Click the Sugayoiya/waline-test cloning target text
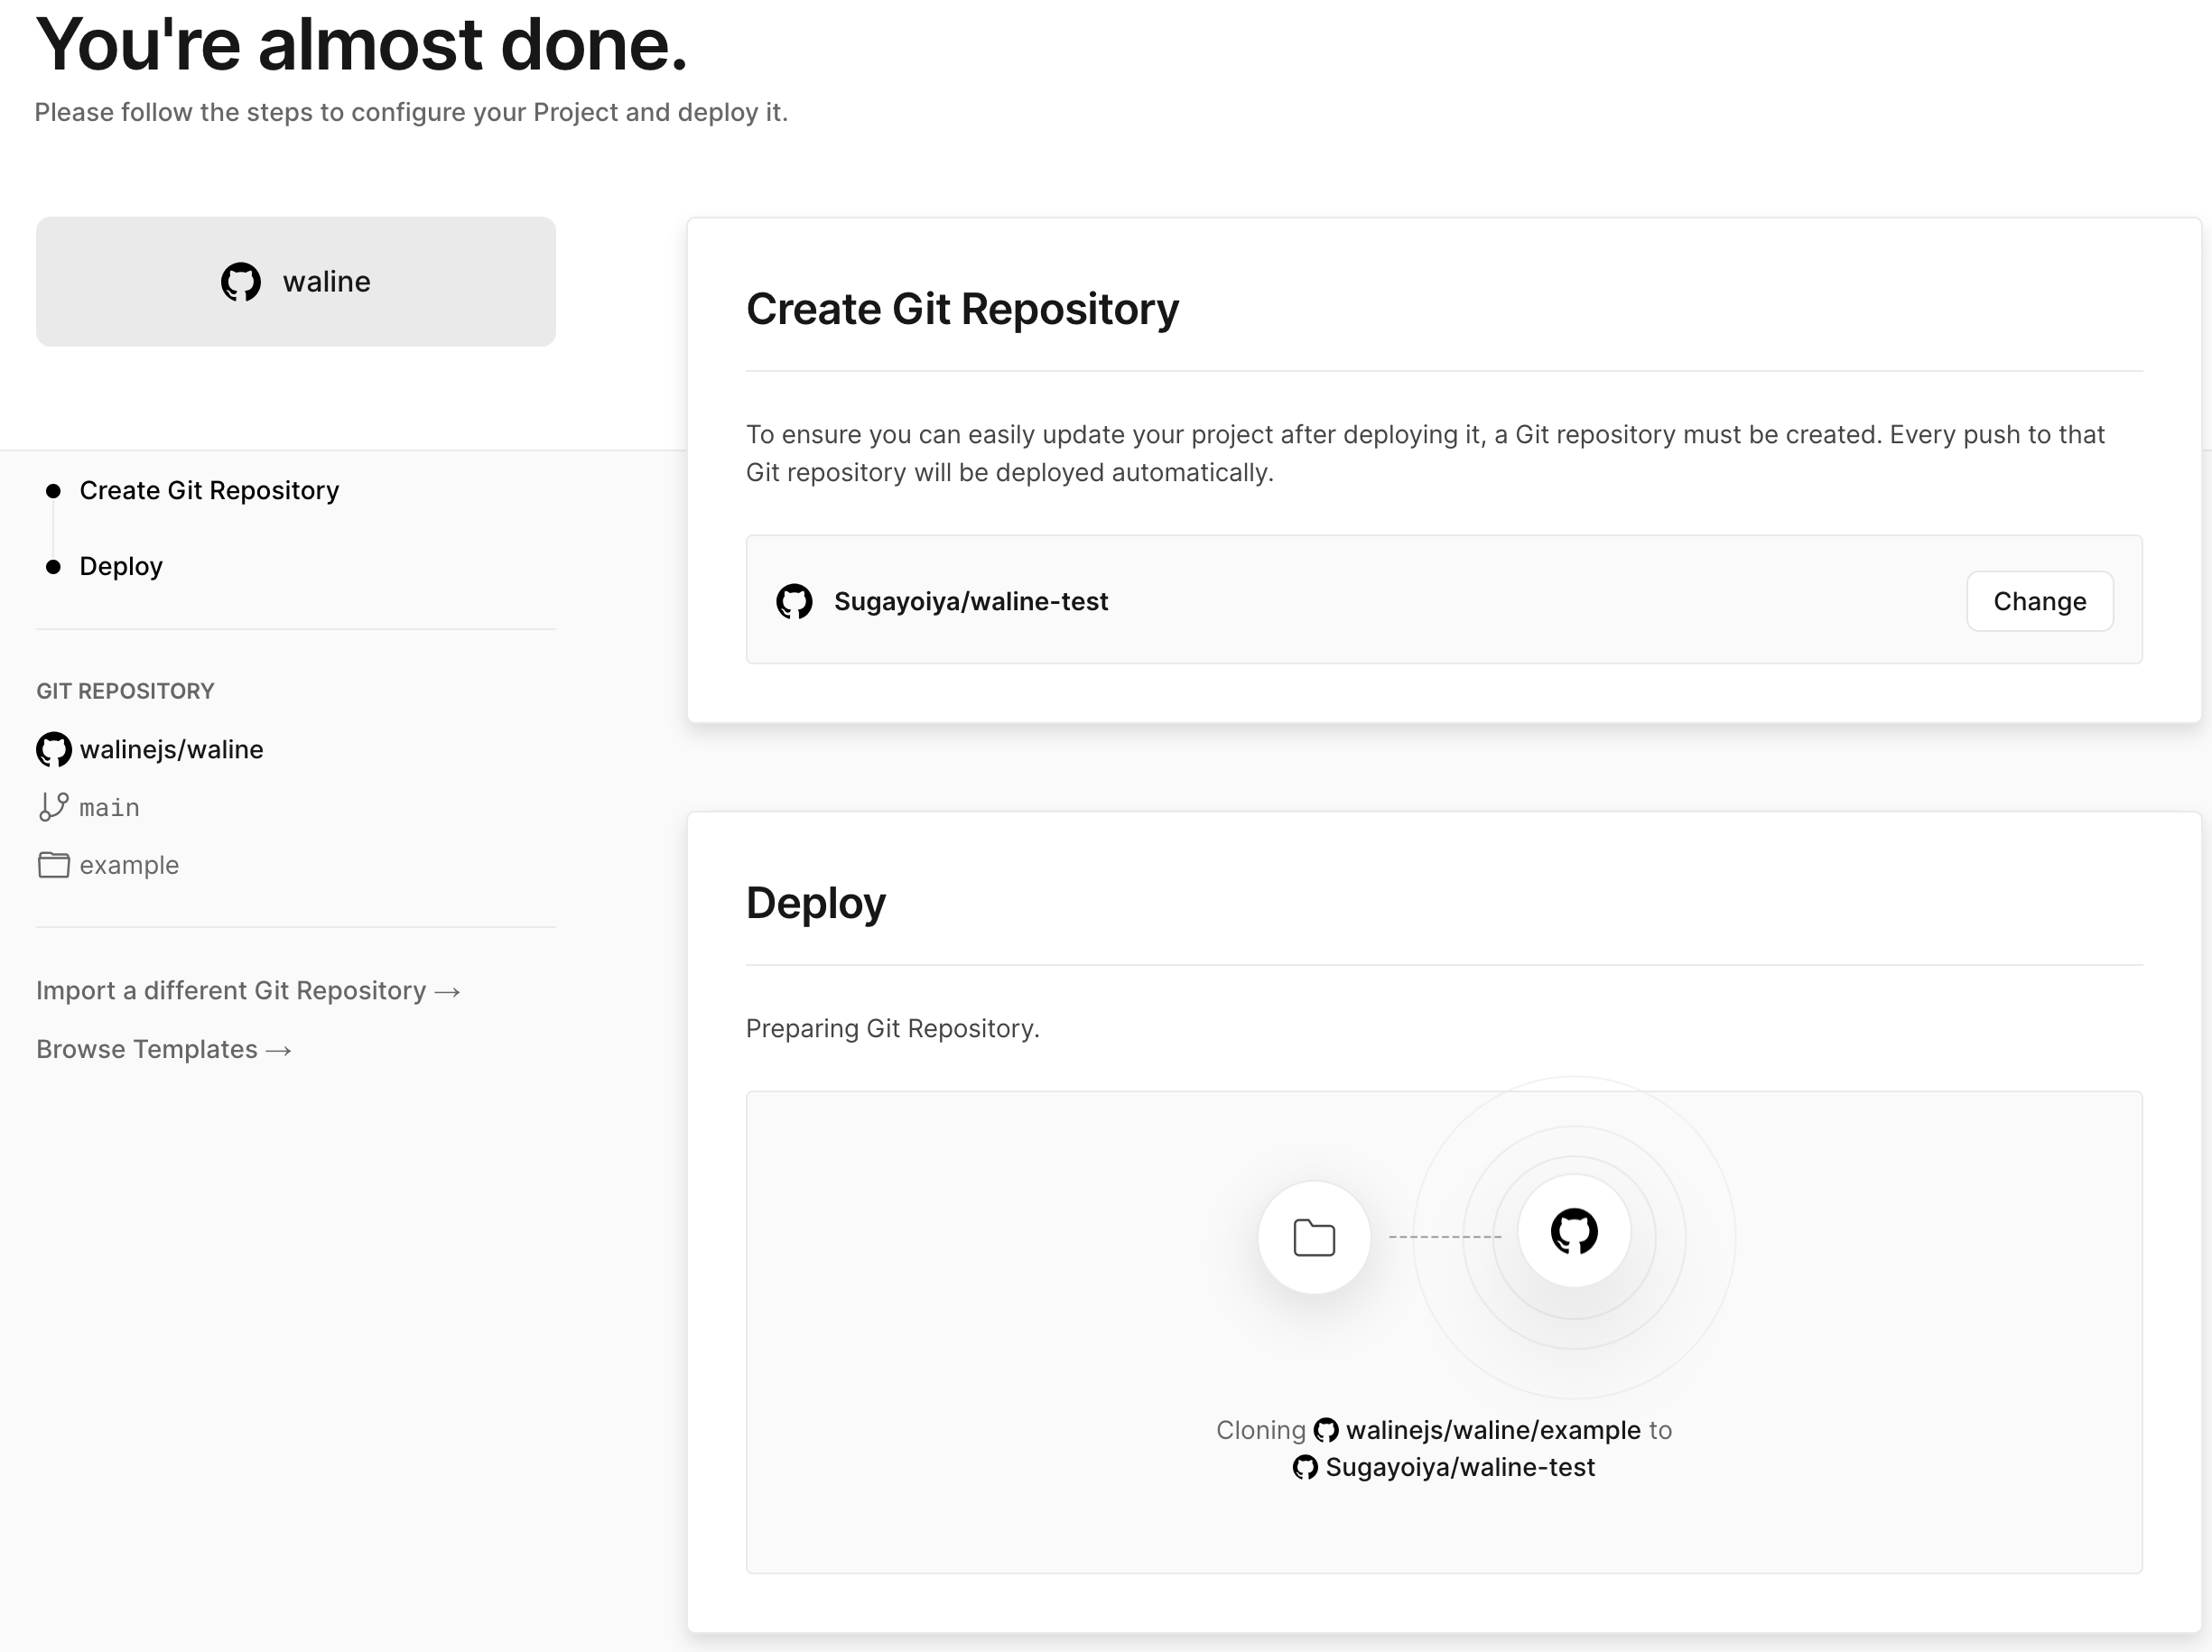The image size is (2212, 1652). 1460,1467
